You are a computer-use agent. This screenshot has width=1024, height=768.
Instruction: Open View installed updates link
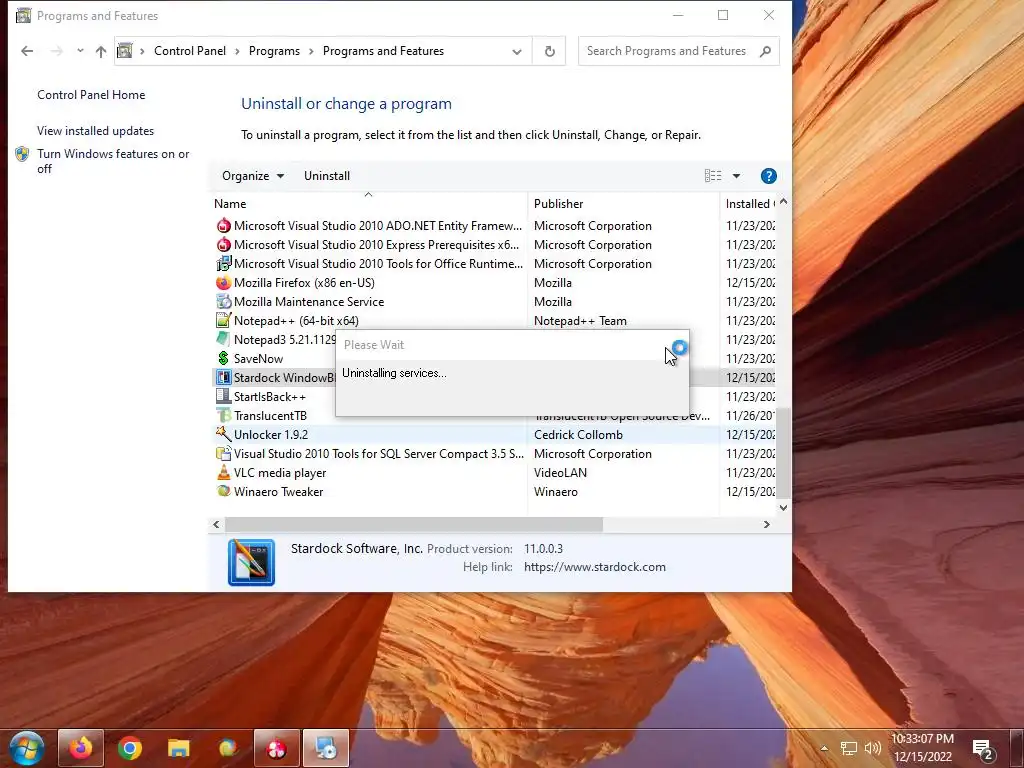[95, 131]
